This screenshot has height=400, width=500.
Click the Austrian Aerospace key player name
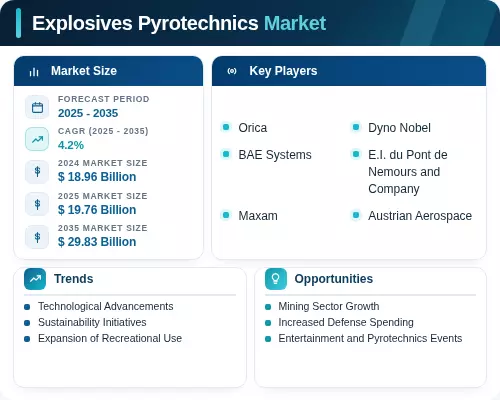point(420,216)
